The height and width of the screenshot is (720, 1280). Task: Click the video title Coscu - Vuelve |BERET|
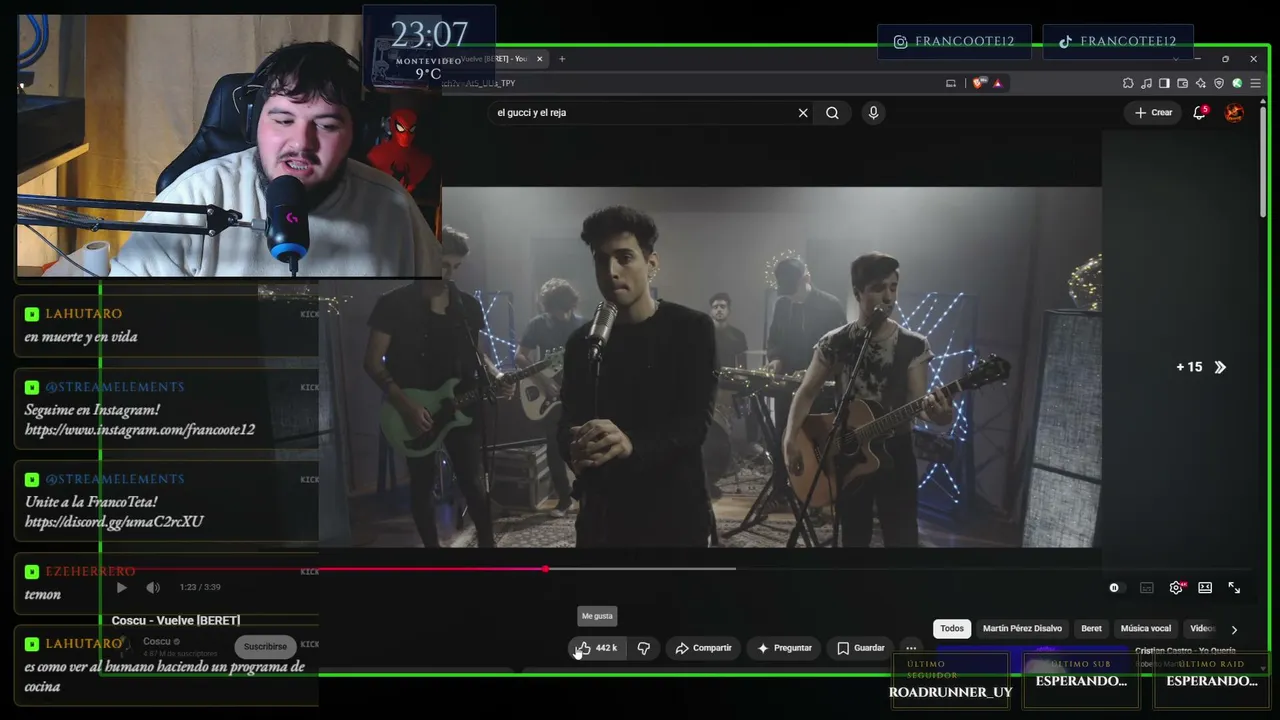(176, 621)
